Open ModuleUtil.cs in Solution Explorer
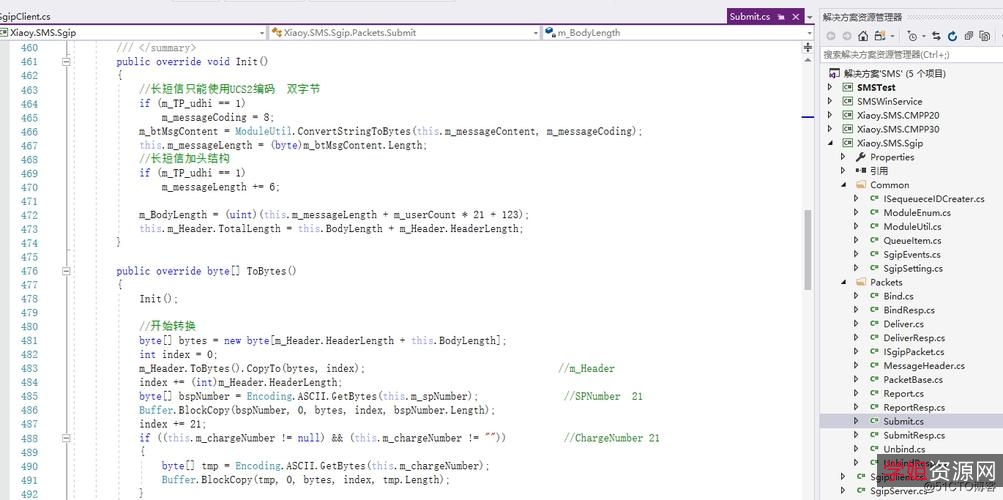The height and width of the screenshot is (500, 1003). pyautogui.click(x=912, y=227)
